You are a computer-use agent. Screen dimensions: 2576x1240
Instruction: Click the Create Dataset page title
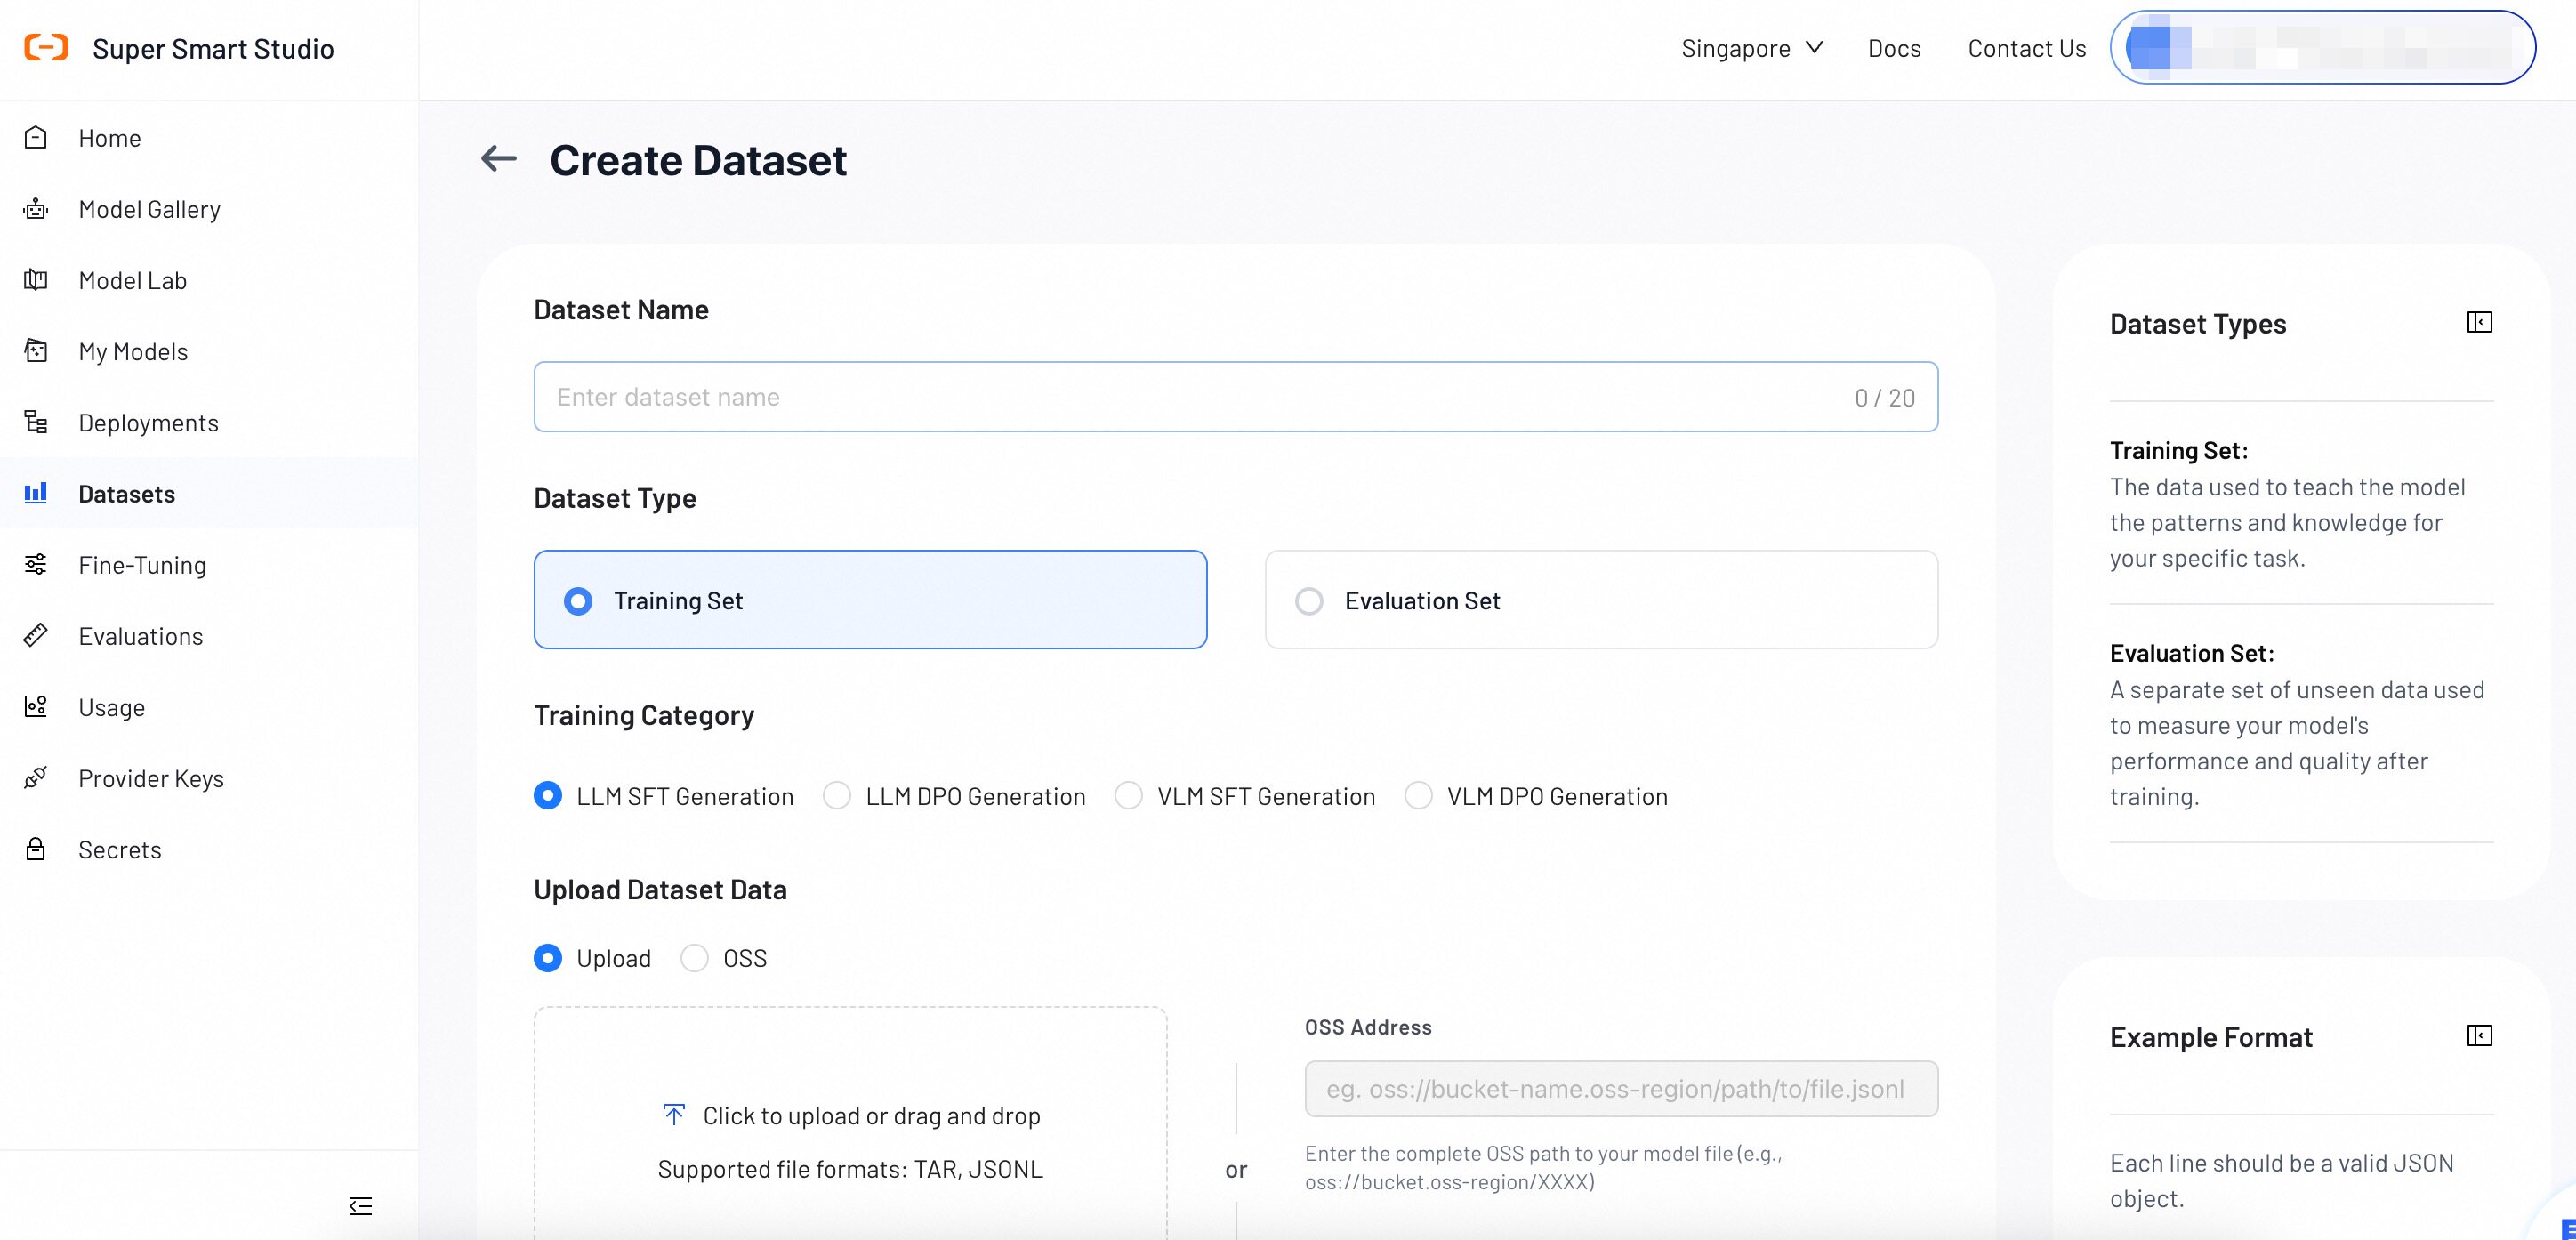(x=698, y=160)
